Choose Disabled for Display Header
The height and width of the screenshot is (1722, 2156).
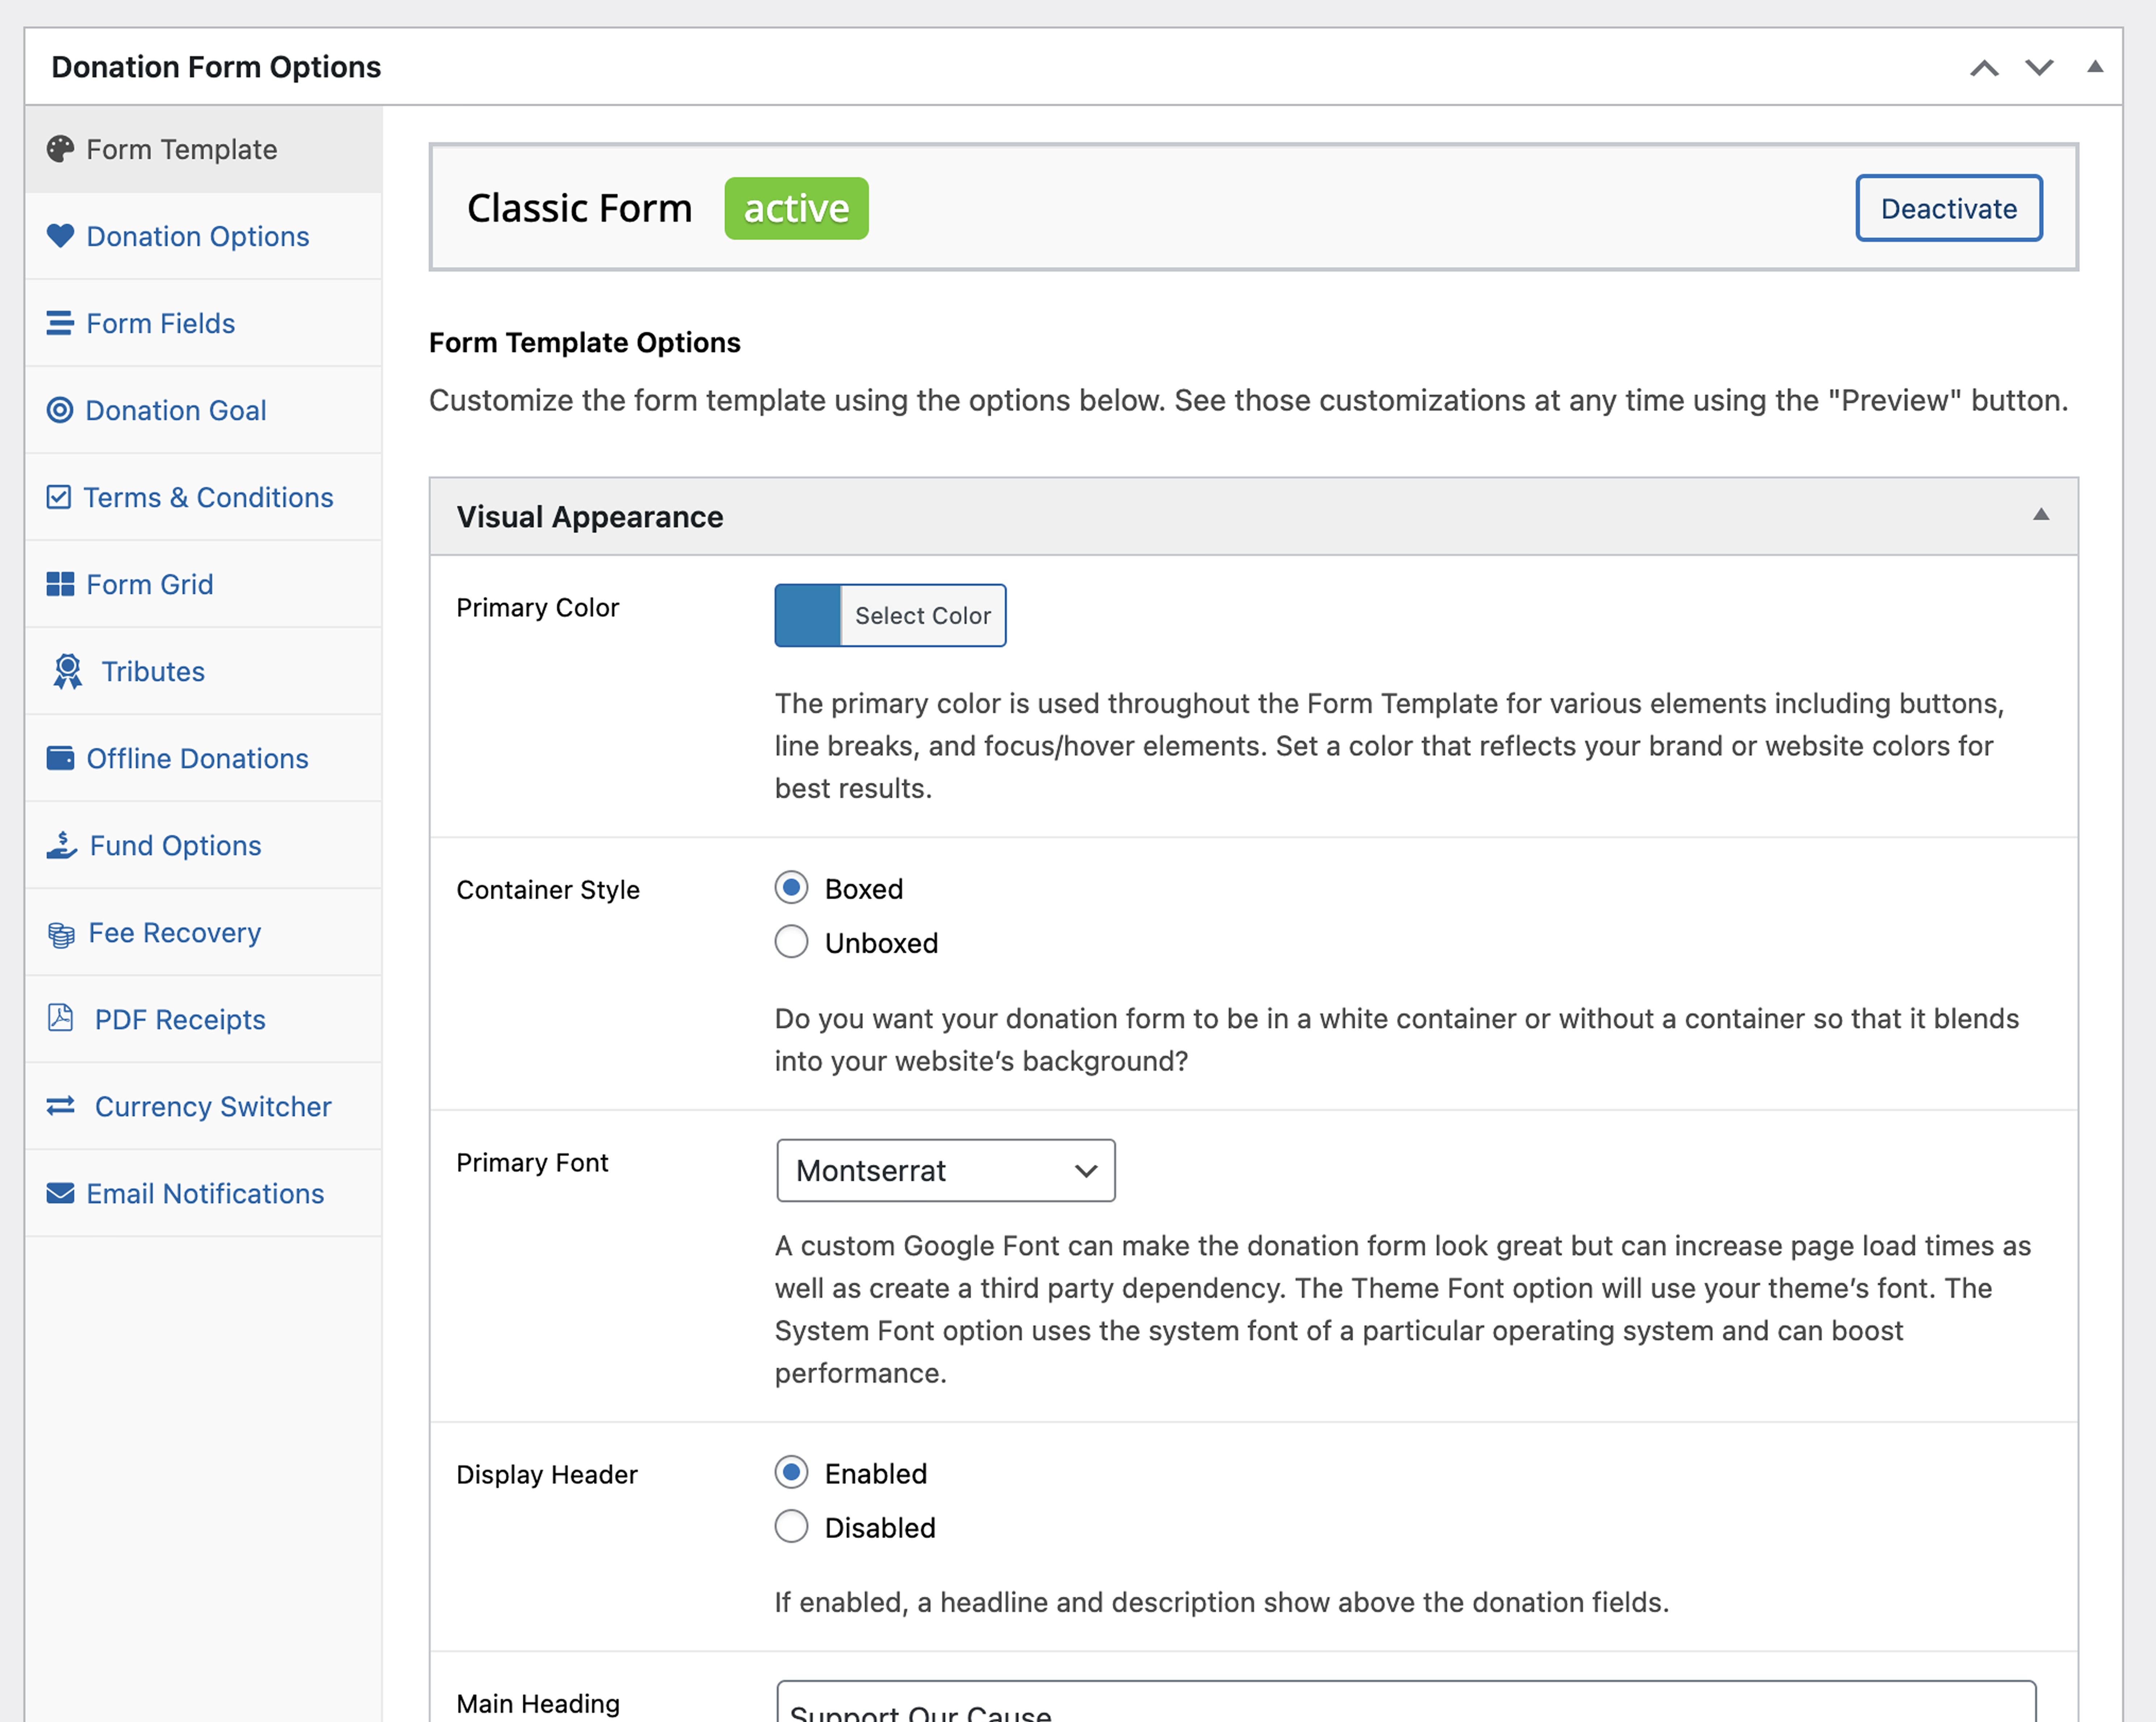791,1527
